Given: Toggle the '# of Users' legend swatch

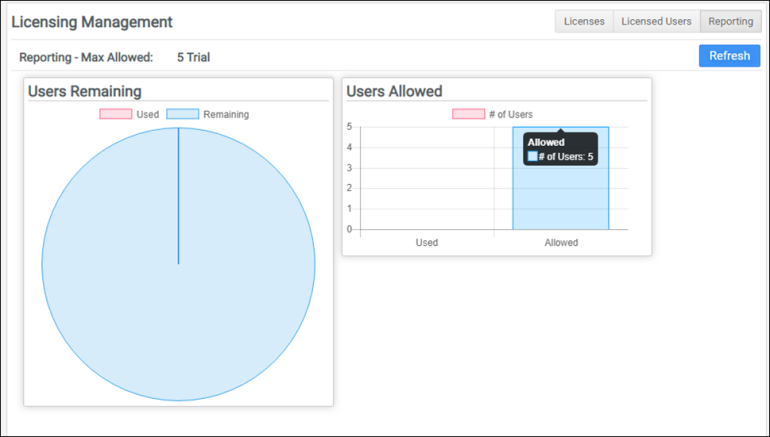Looking at the screenshot, I should click(x=468, y=114).
